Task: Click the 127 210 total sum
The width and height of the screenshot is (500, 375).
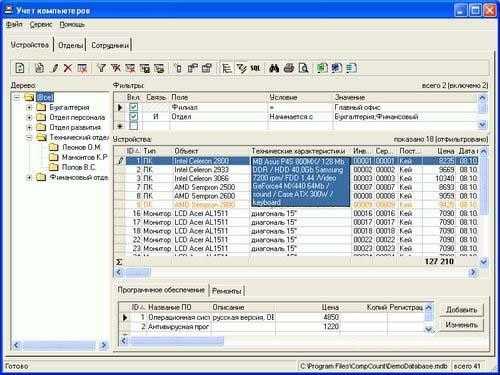Action: click(439, 262)
